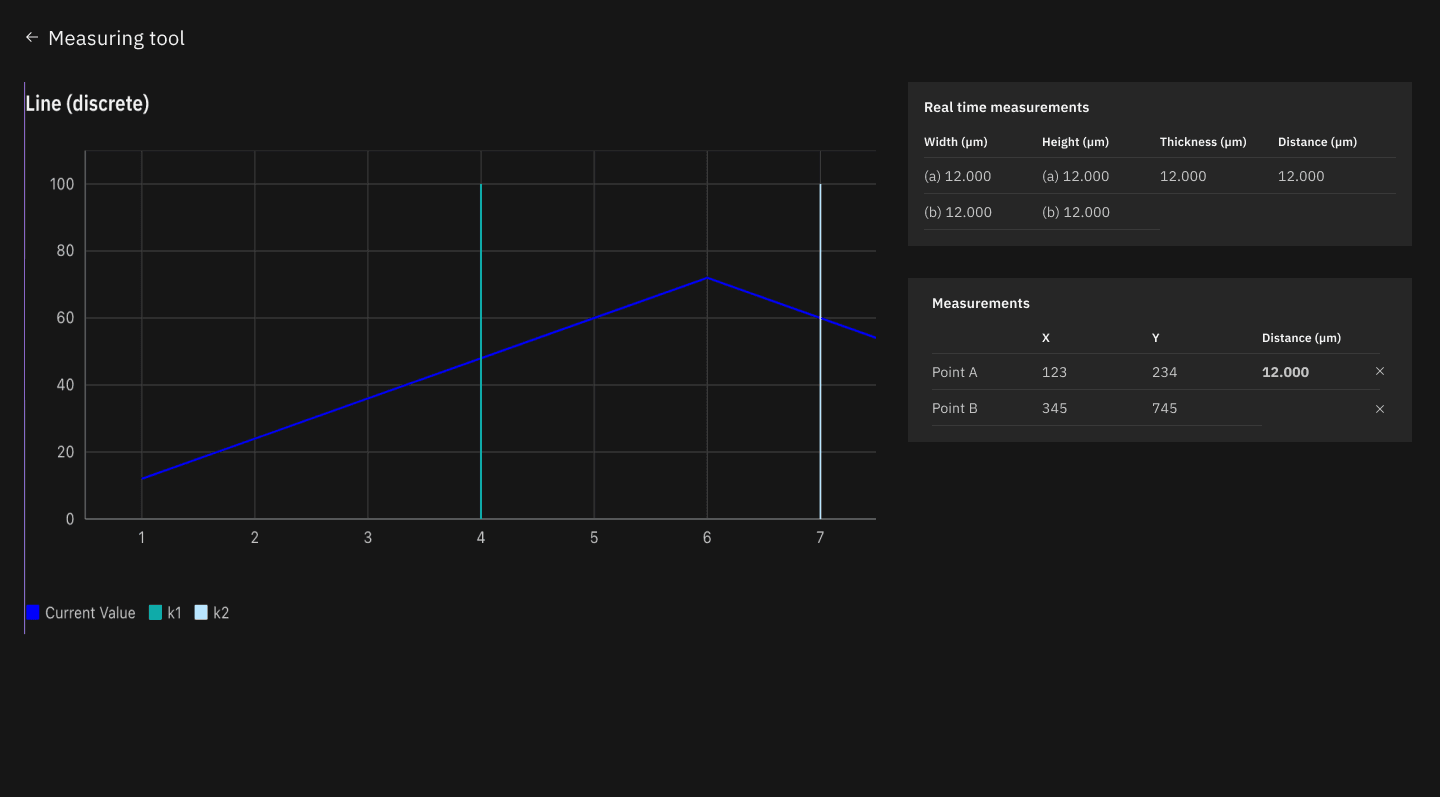Remove Point A with its X icon
Viewport: 1440px width, 797px height.
[x=1380, y=371]
